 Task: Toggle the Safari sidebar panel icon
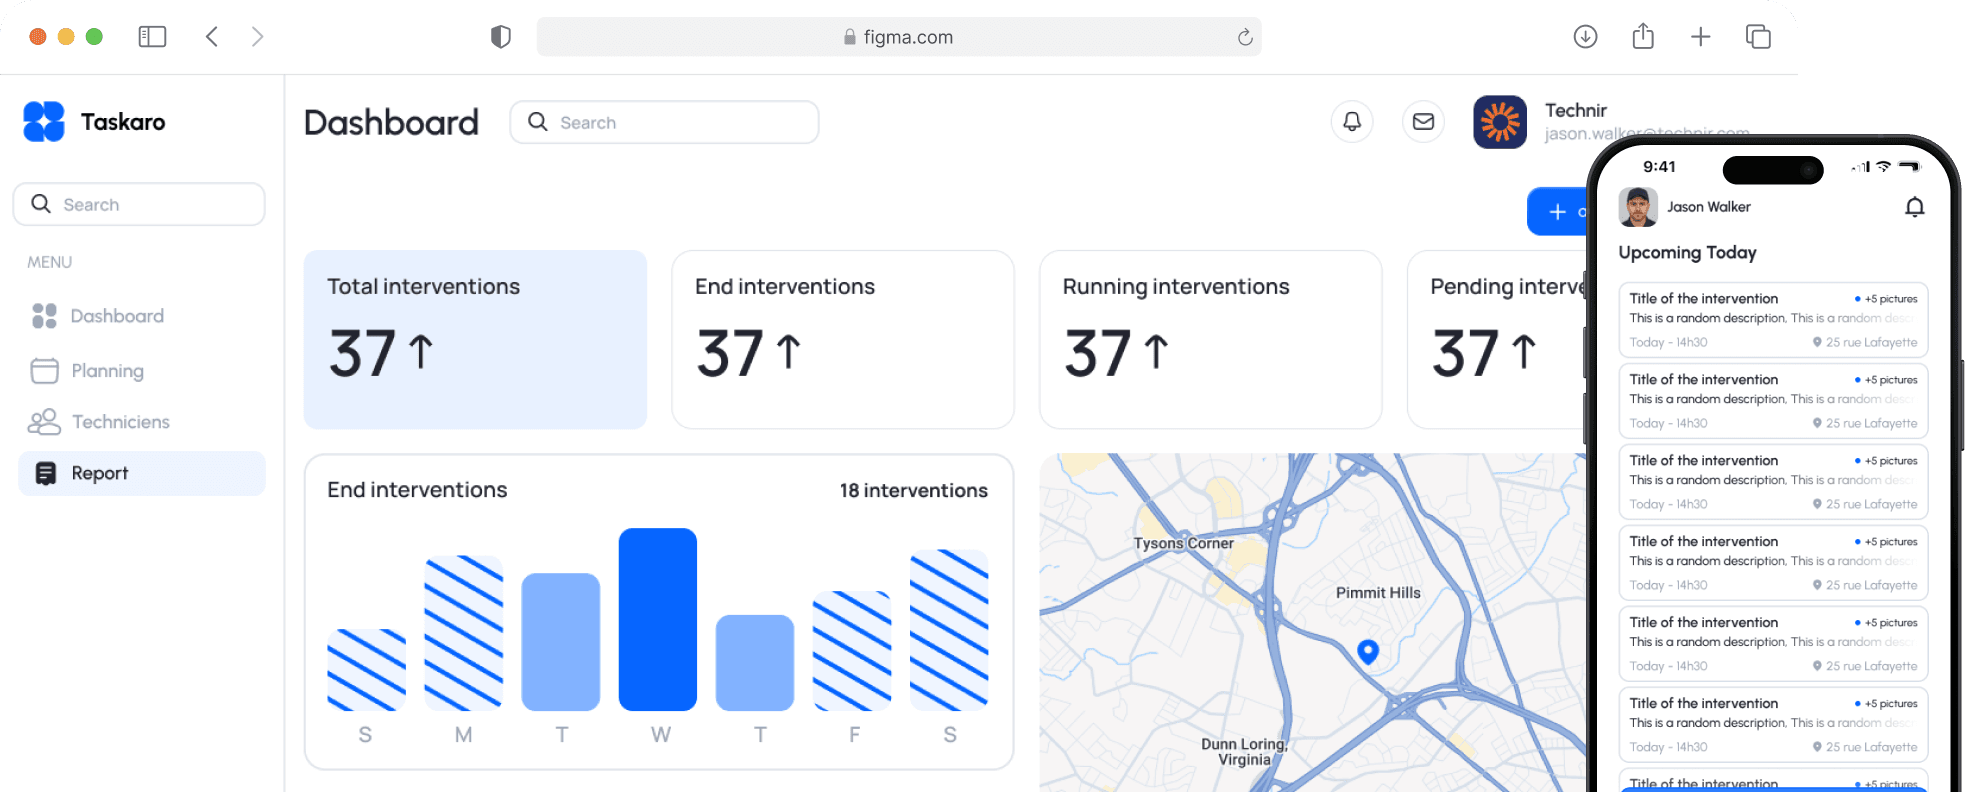tap(152, 37)
